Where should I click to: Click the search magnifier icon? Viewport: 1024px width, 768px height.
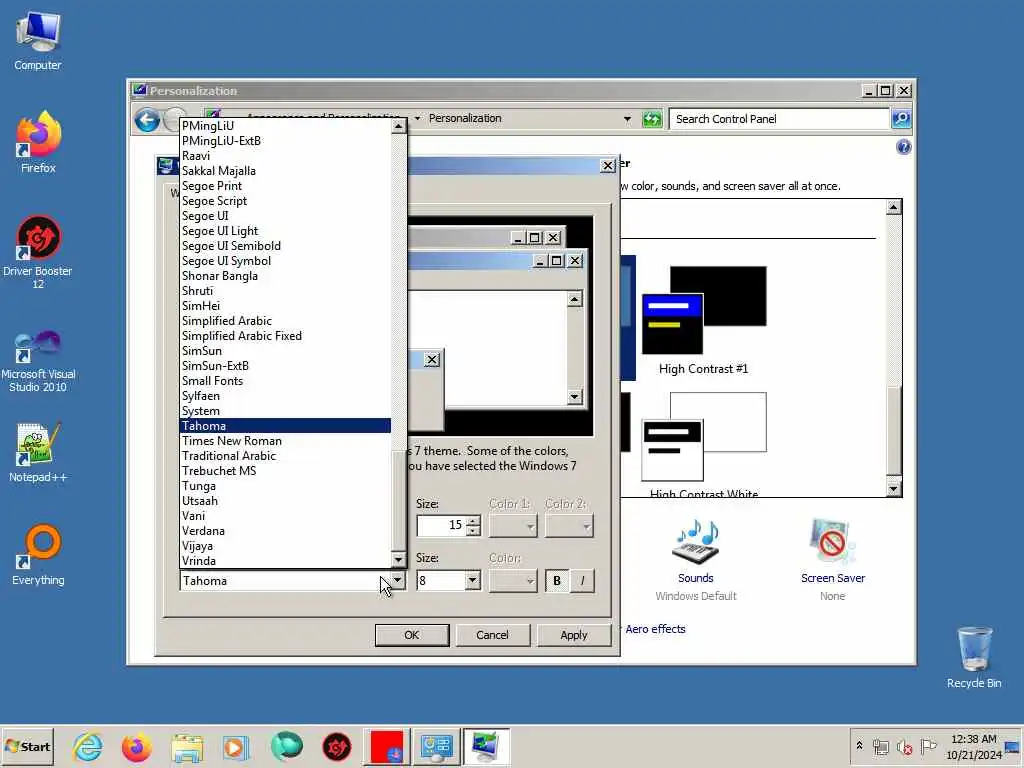point(901,119)
